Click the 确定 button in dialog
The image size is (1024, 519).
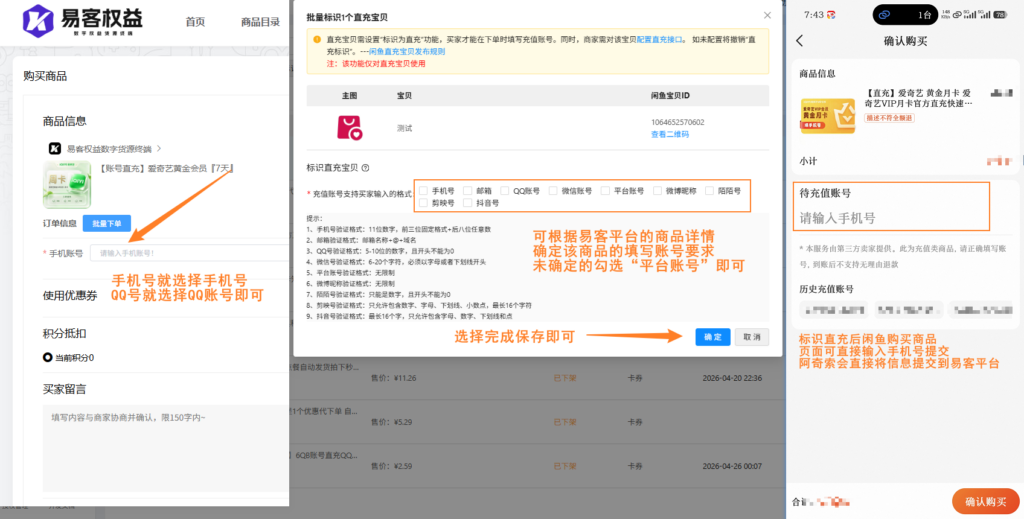[712, 337]
